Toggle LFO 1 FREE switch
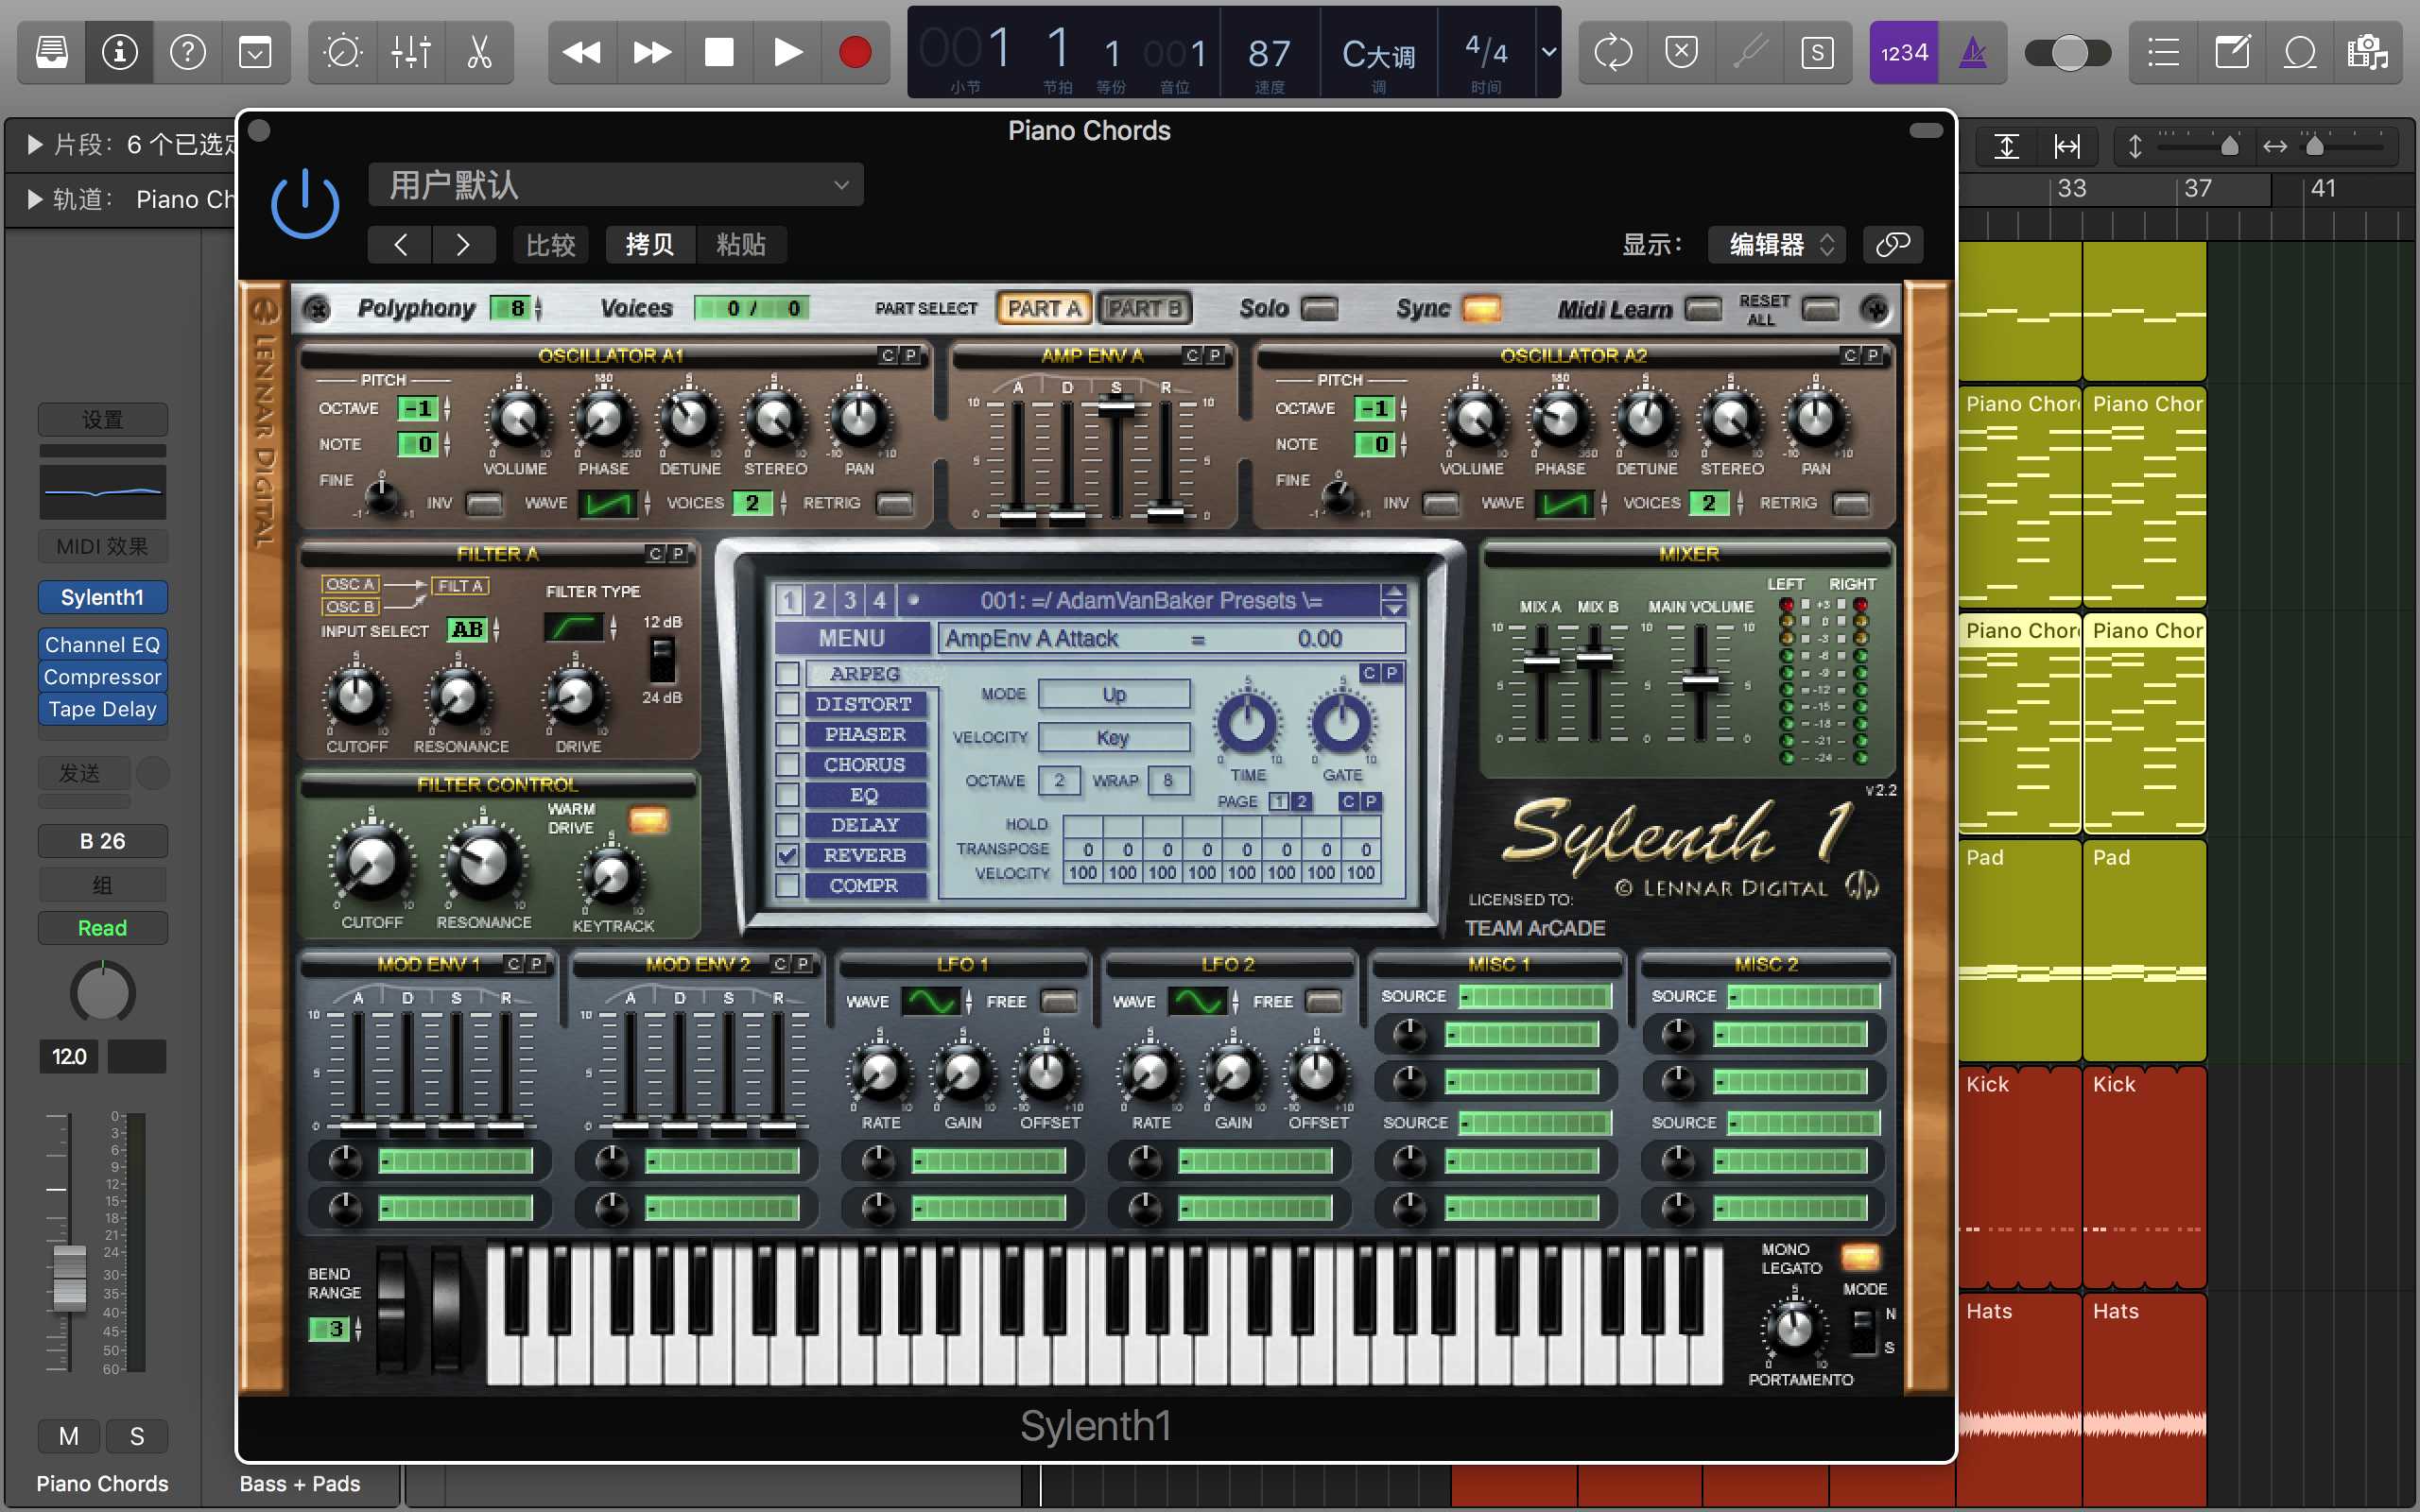The height and width of the screenshot is (1512, 2420). pos(1058,1001)
